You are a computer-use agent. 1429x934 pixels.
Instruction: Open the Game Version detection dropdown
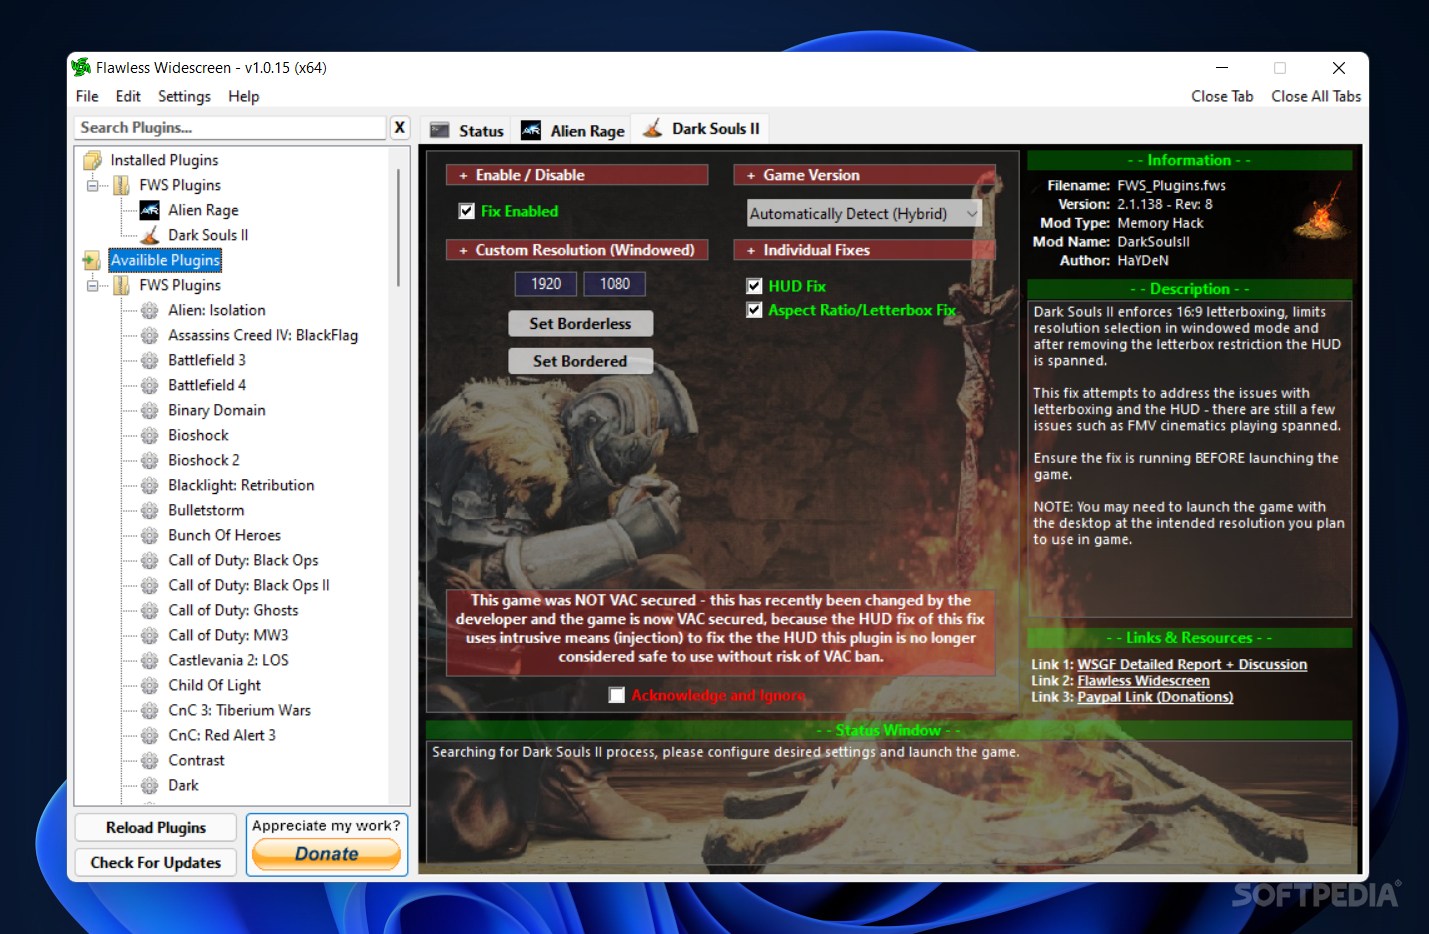click(864, 213)
